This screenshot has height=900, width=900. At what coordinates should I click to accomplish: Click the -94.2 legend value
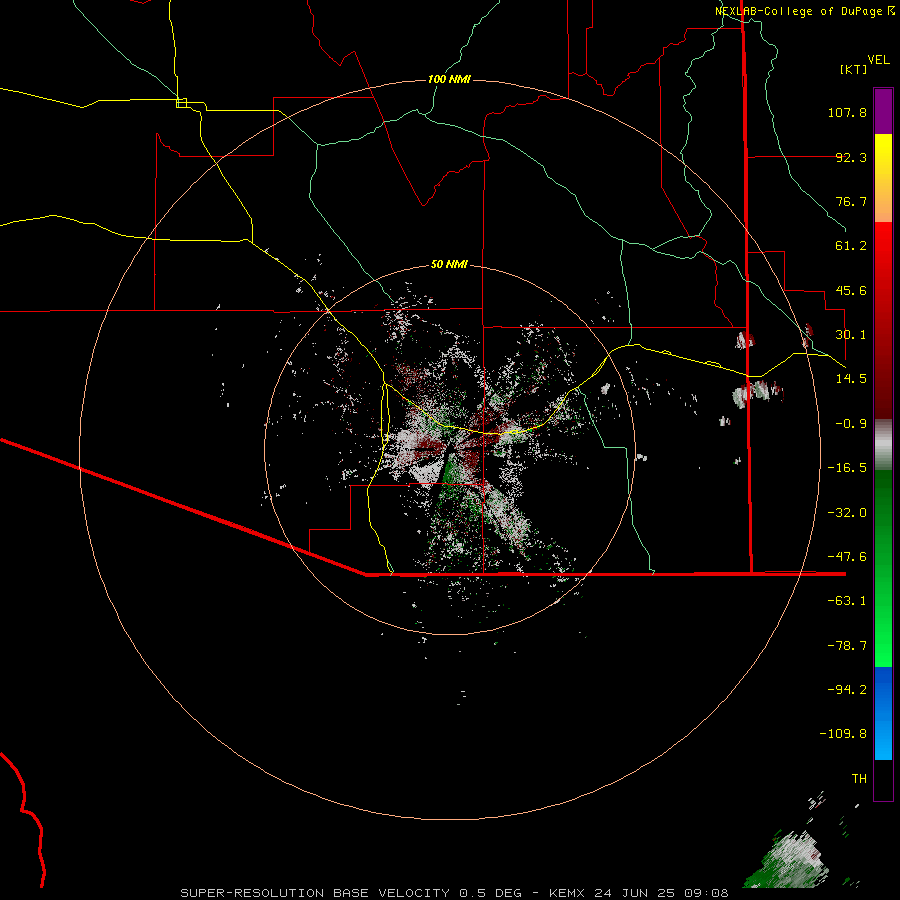(847, 689)
